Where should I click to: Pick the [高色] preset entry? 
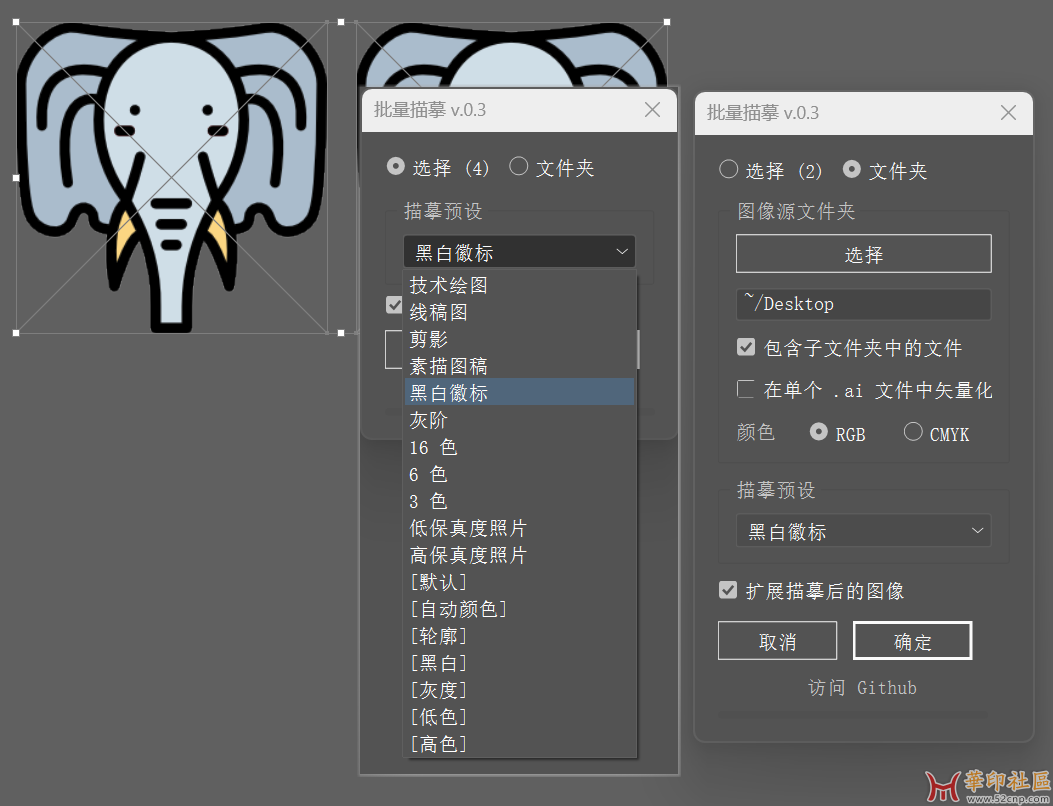tap(519, 744)
